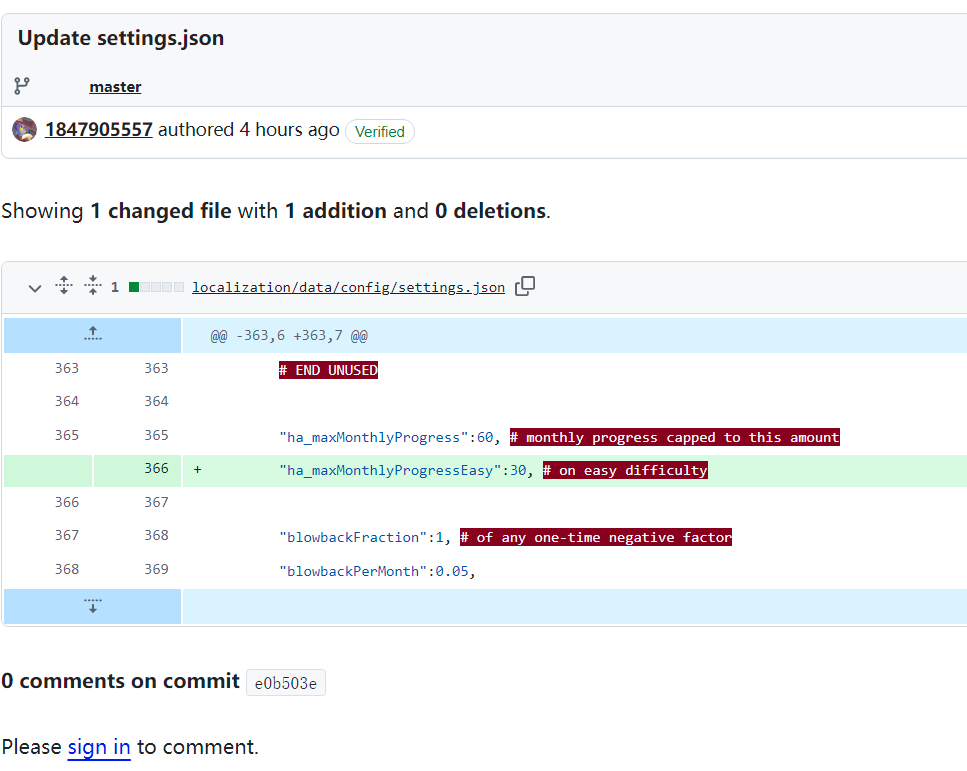Click the git branch icon
The width and height of the screenshot is (967, 771).
click(x=22, y=86)
